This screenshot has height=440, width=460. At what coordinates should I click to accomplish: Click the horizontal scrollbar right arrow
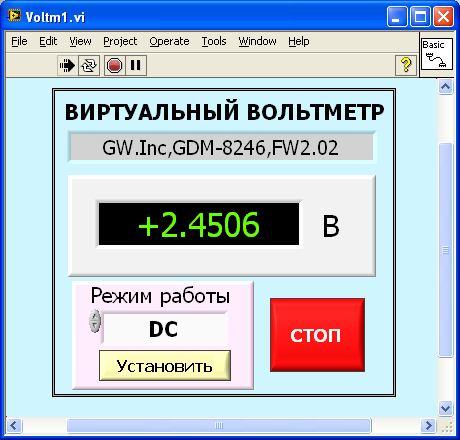(x=428, y=426)
